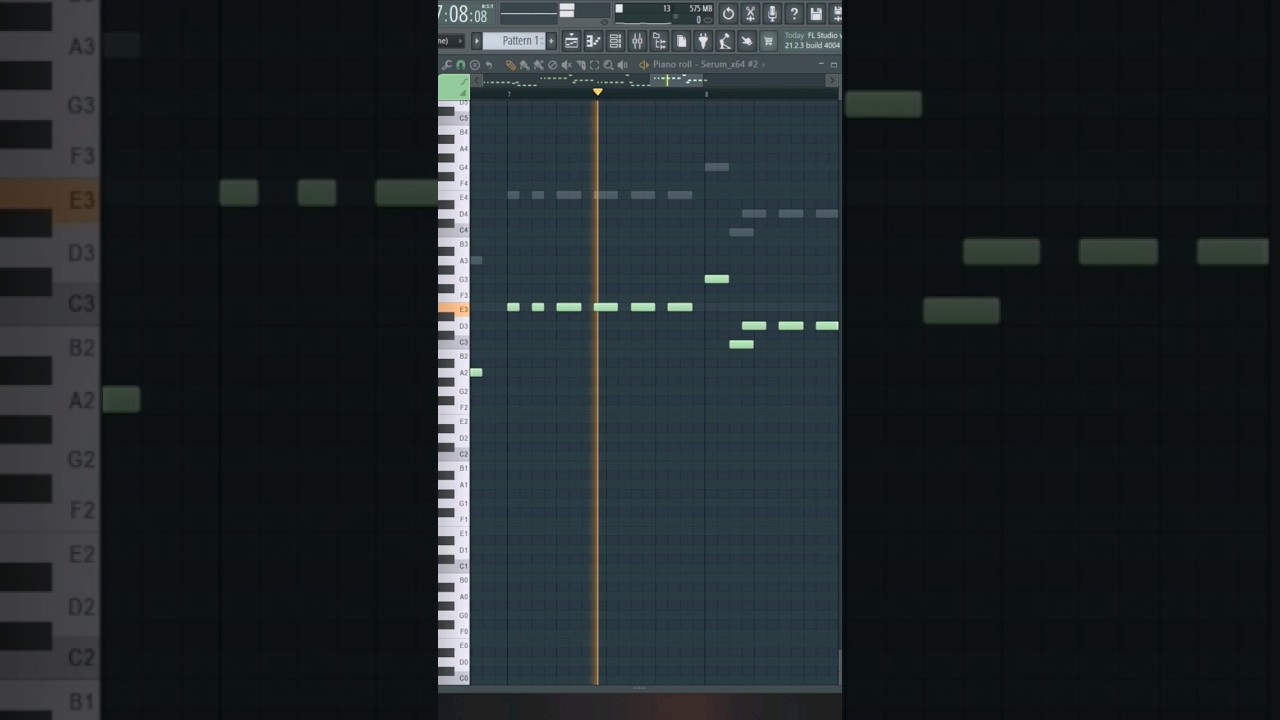
Task: Click the C5 piano key
Action: pyautogui.click(x=453, y=118)
